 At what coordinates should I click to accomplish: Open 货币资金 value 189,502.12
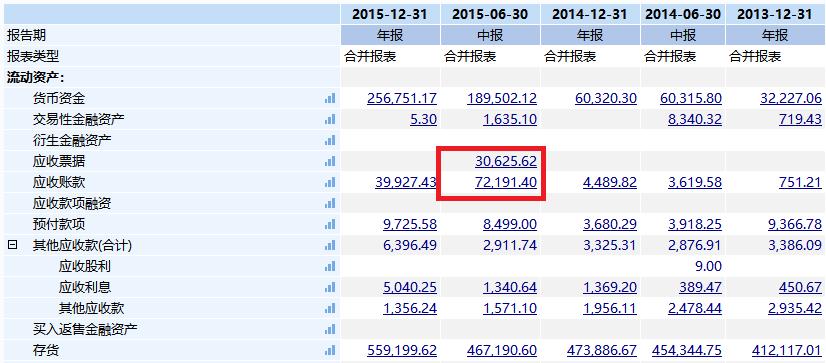coord(502,99)
